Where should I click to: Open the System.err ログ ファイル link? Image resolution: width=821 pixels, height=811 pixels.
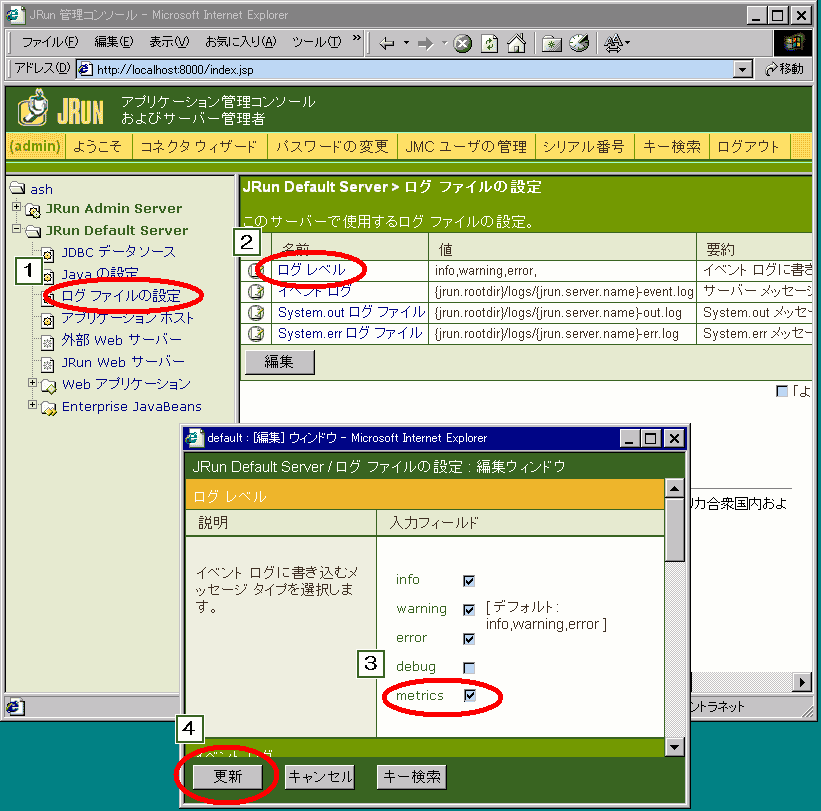click(x=350, y=334)
